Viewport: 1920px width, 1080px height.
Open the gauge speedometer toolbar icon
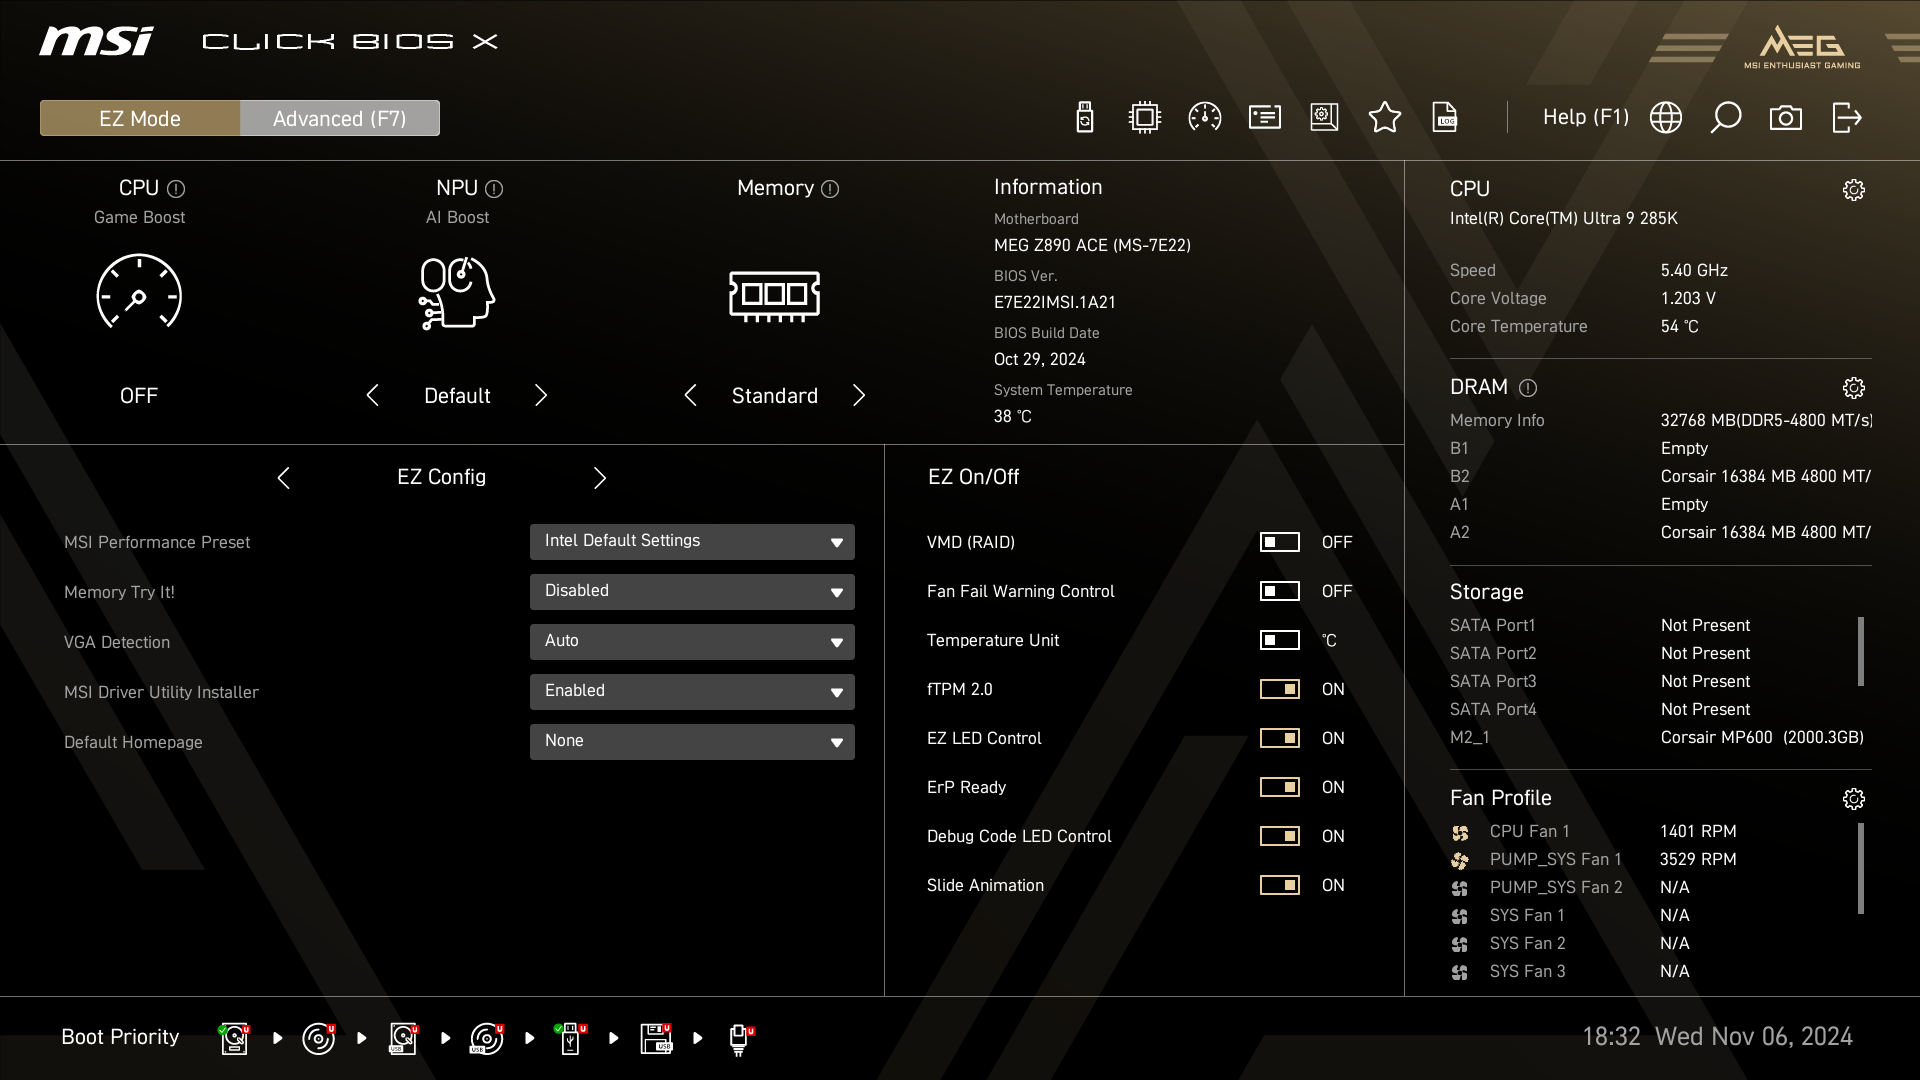(x=1204, y=118)
